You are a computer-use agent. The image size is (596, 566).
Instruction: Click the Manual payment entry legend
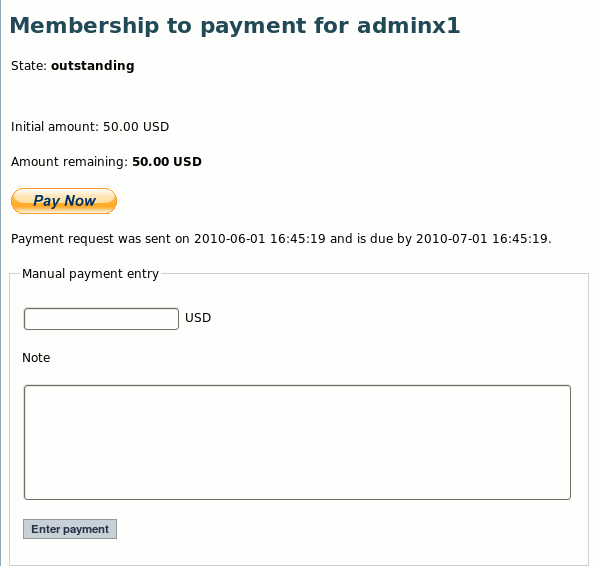(x=90, y=274)
